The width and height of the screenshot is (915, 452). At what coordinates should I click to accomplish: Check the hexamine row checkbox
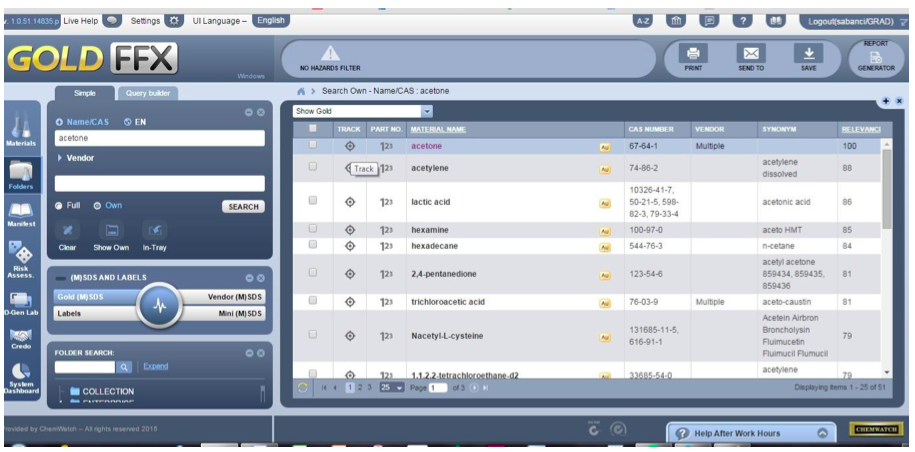coord(313,228)
